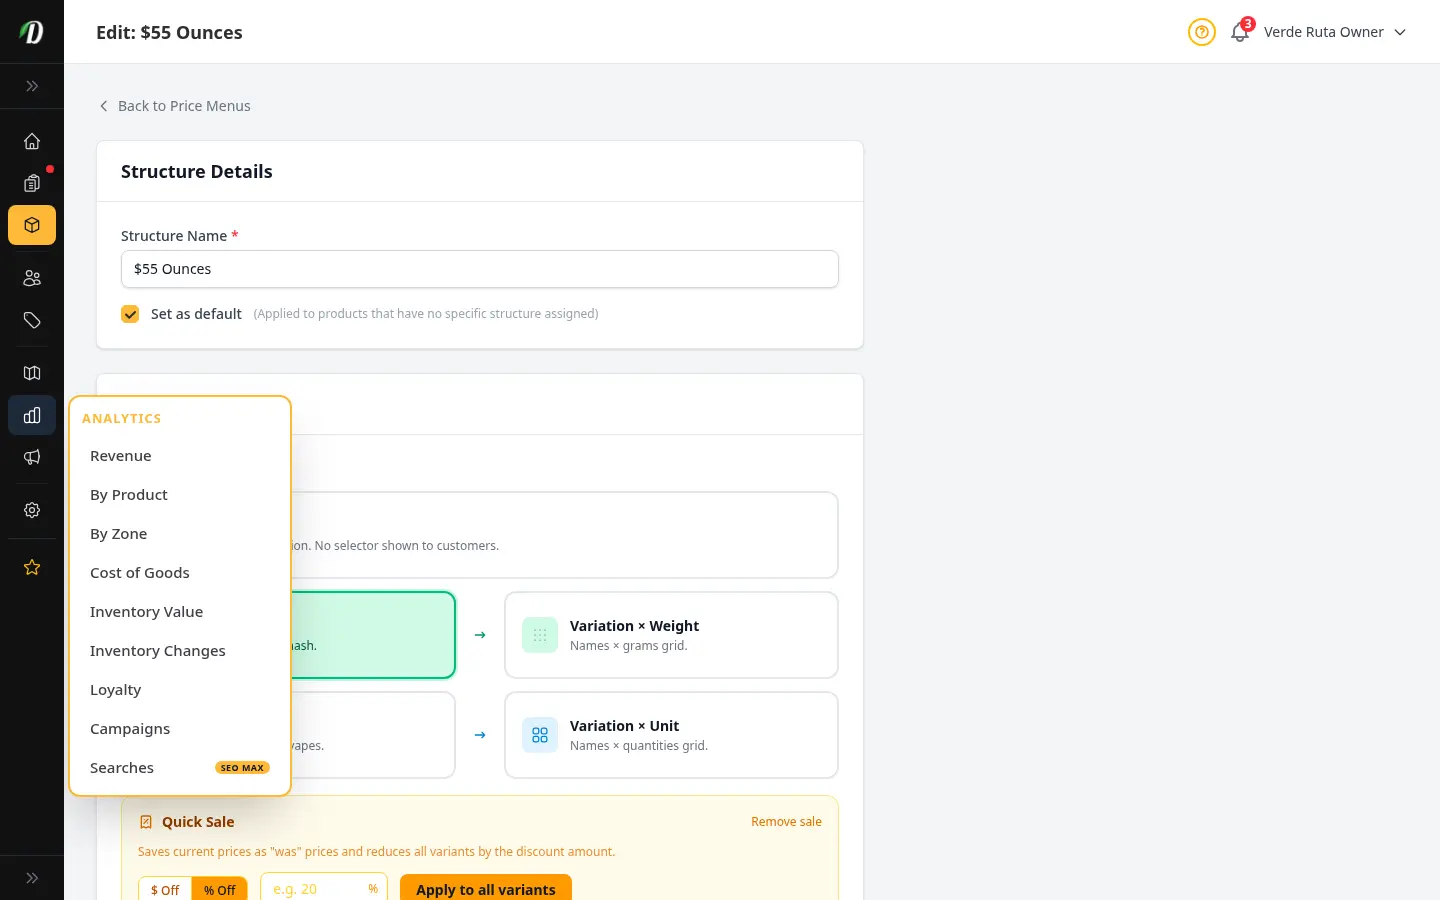
Task: Click the arrow next to Variation × Unit
Action: point(480,735)
